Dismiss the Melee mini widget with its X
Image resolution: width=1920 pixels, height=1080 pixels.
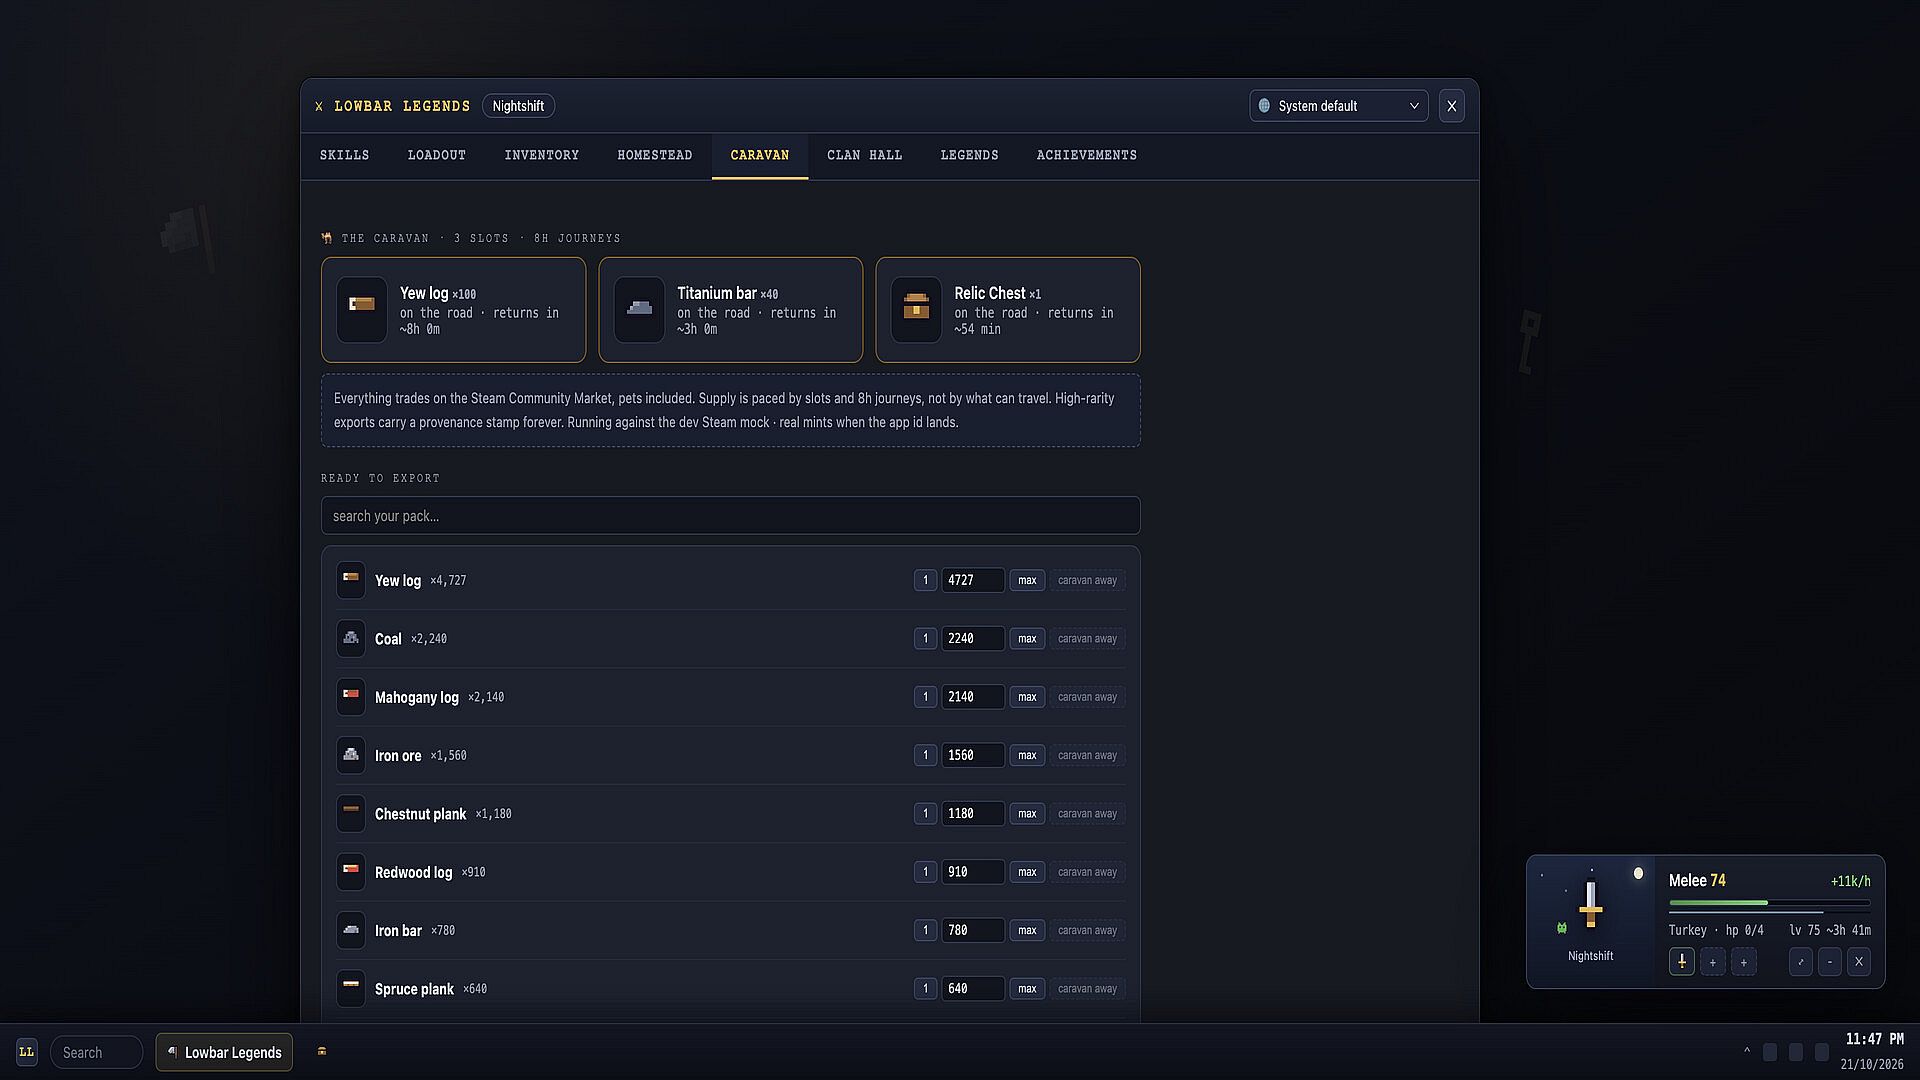(x=1859, y=962)
